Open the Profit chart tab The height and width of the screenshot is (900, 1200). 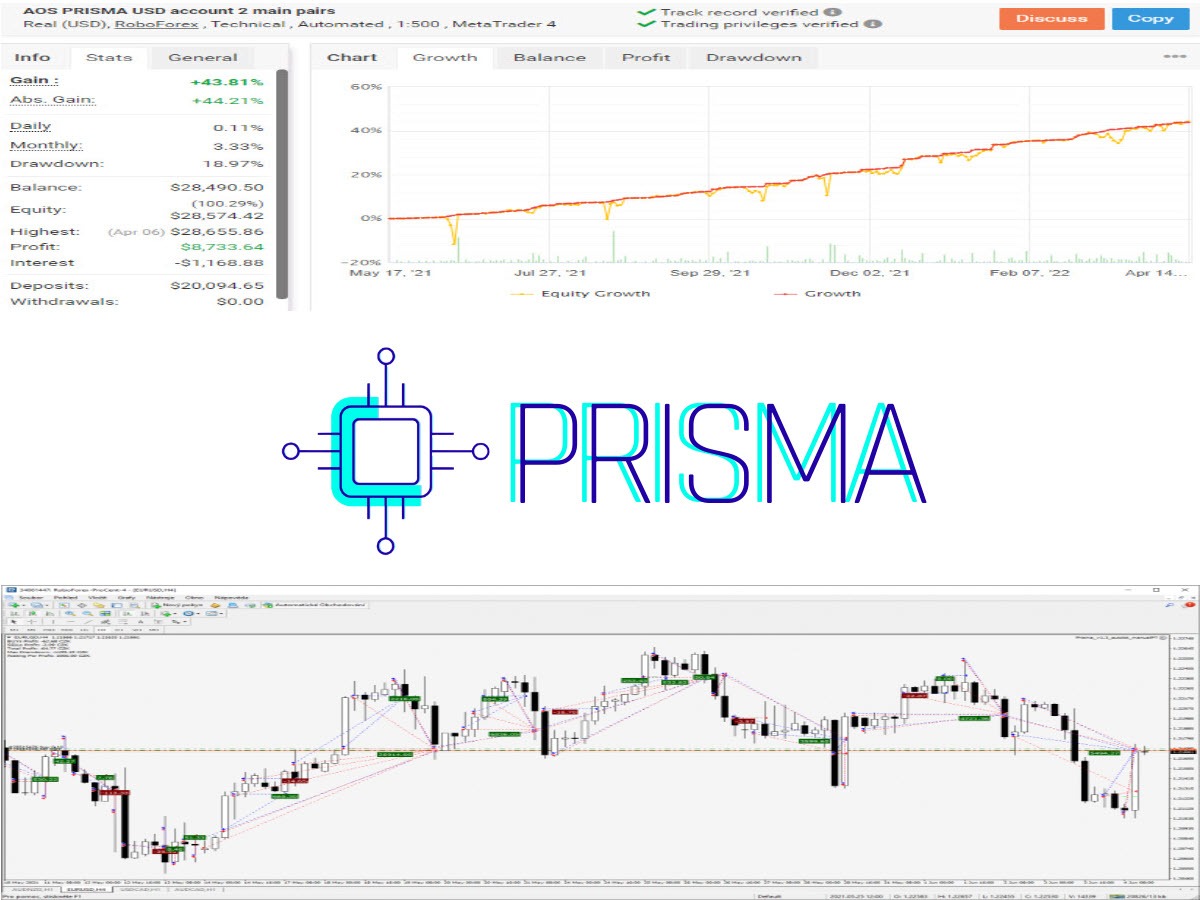(x=646, y=57)
